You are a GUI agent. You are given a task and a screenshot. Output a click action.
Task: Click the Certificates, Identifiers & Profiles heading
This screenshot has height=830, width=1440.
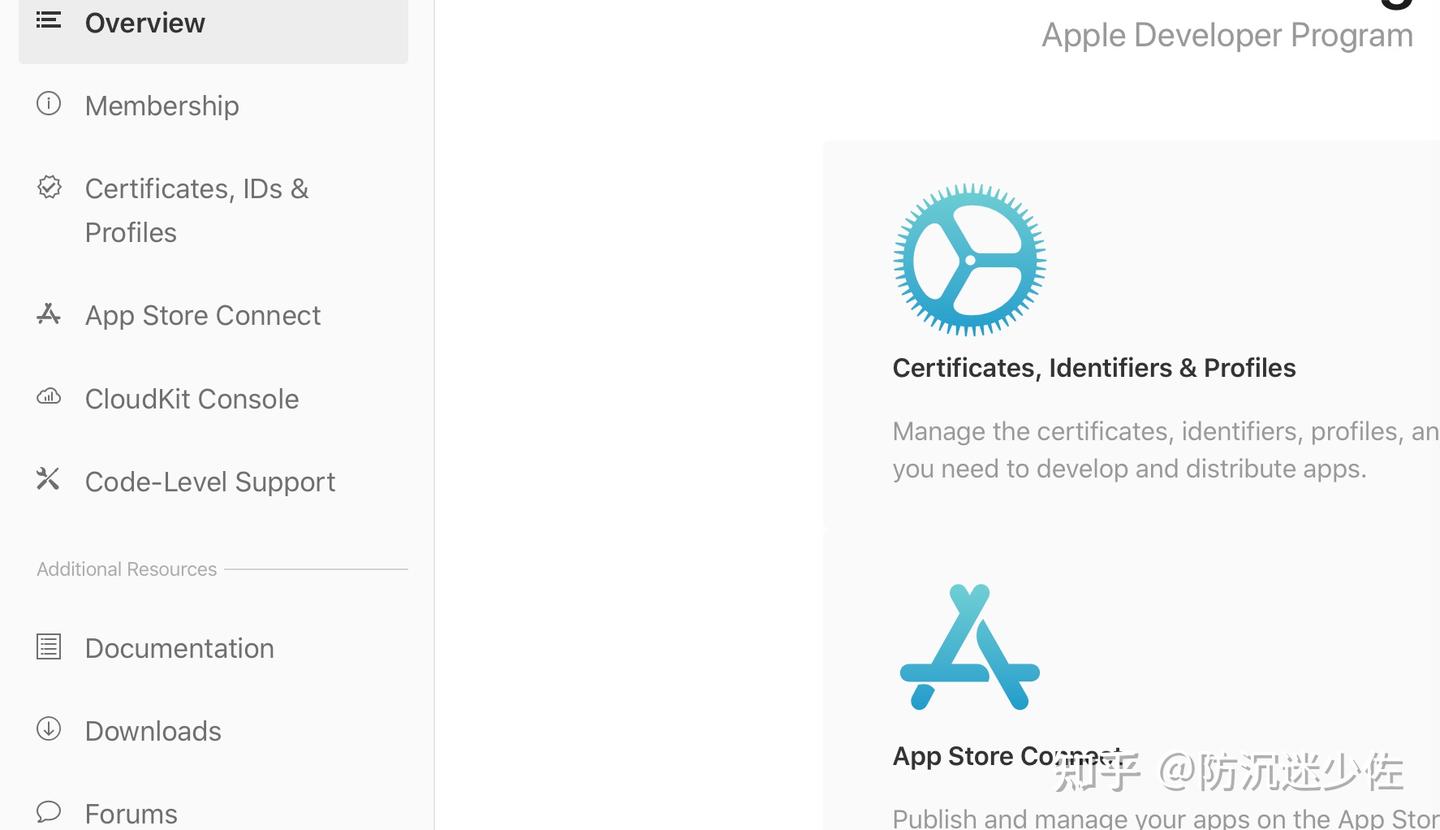[1094, 368]
